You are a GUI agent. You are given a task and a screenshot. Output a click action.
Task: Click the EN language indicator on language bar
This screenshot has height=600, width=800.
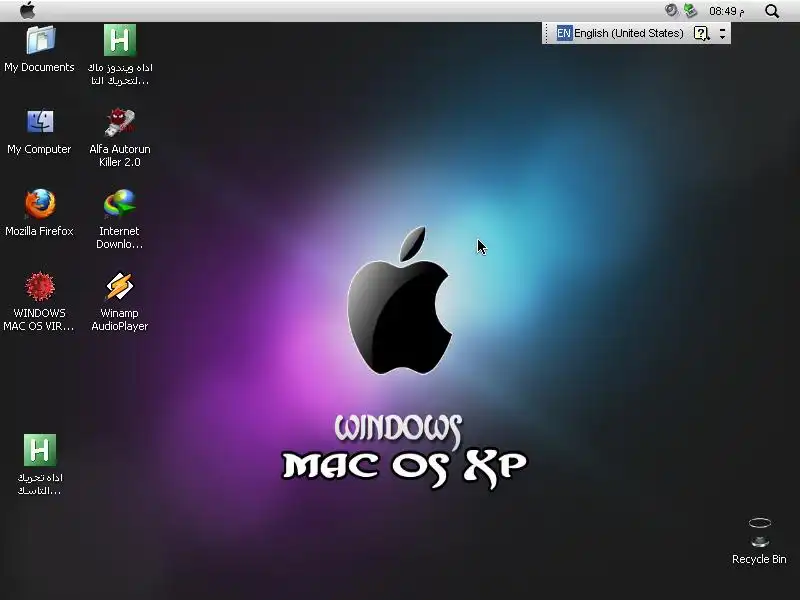[x=564, y=33]
